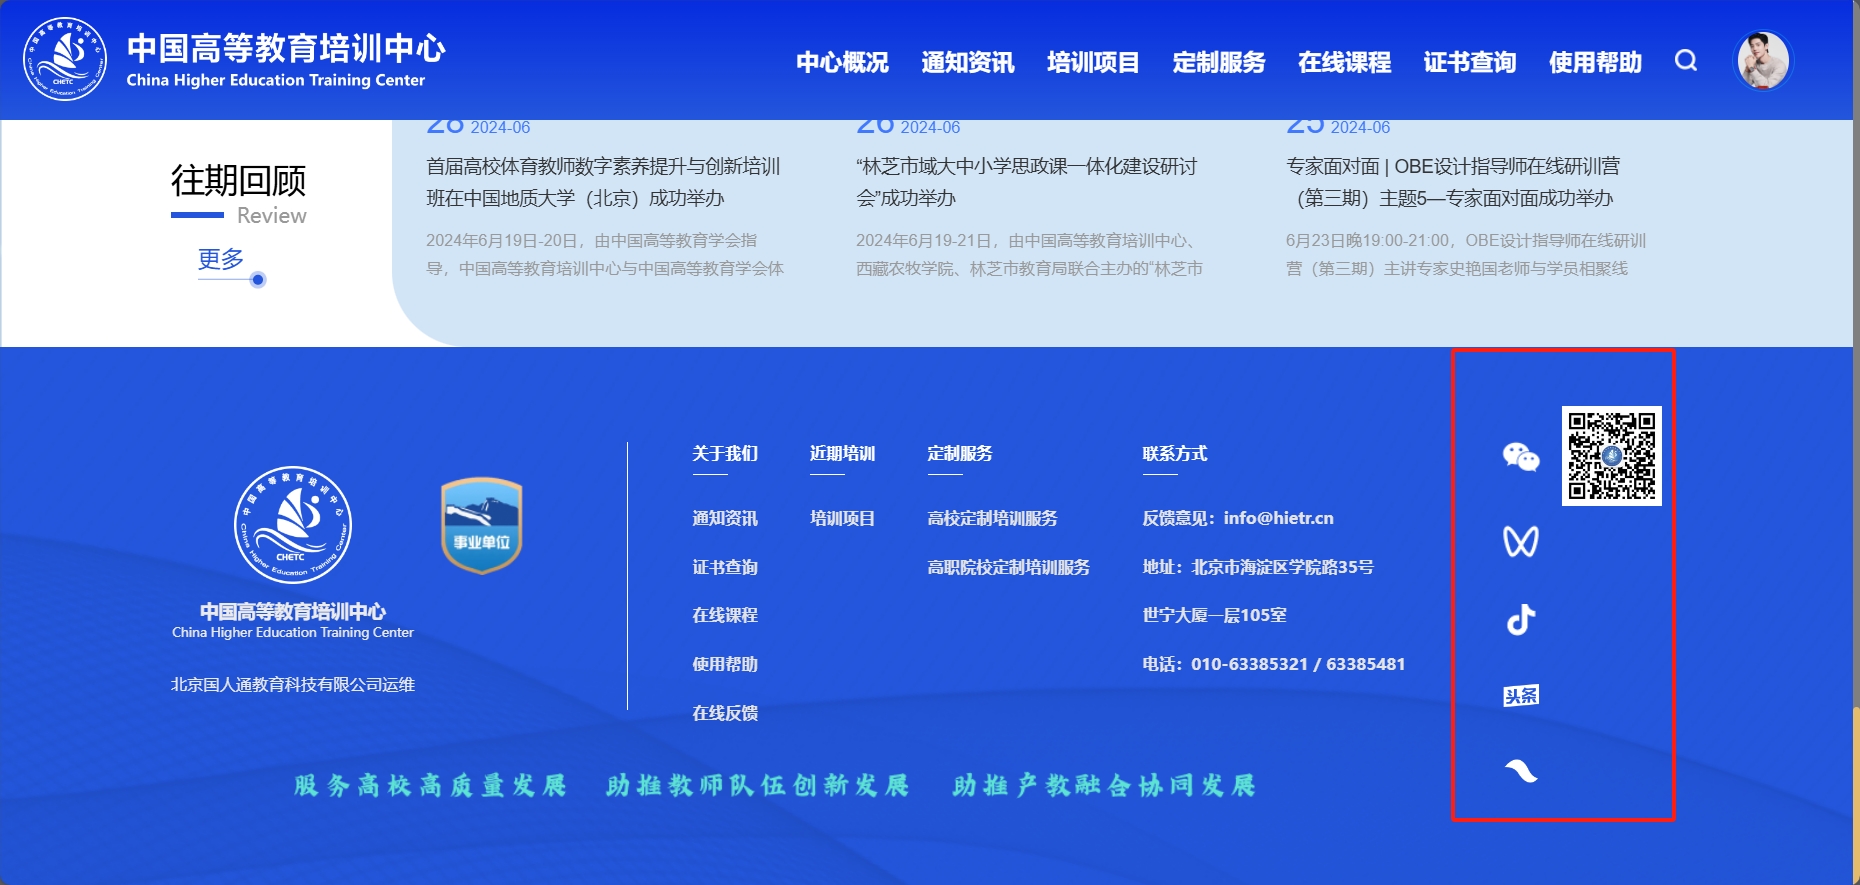1860x885 pixels.
Task: Open the 高校定制培训服务 footer link
Action: [x=992, y=518]
